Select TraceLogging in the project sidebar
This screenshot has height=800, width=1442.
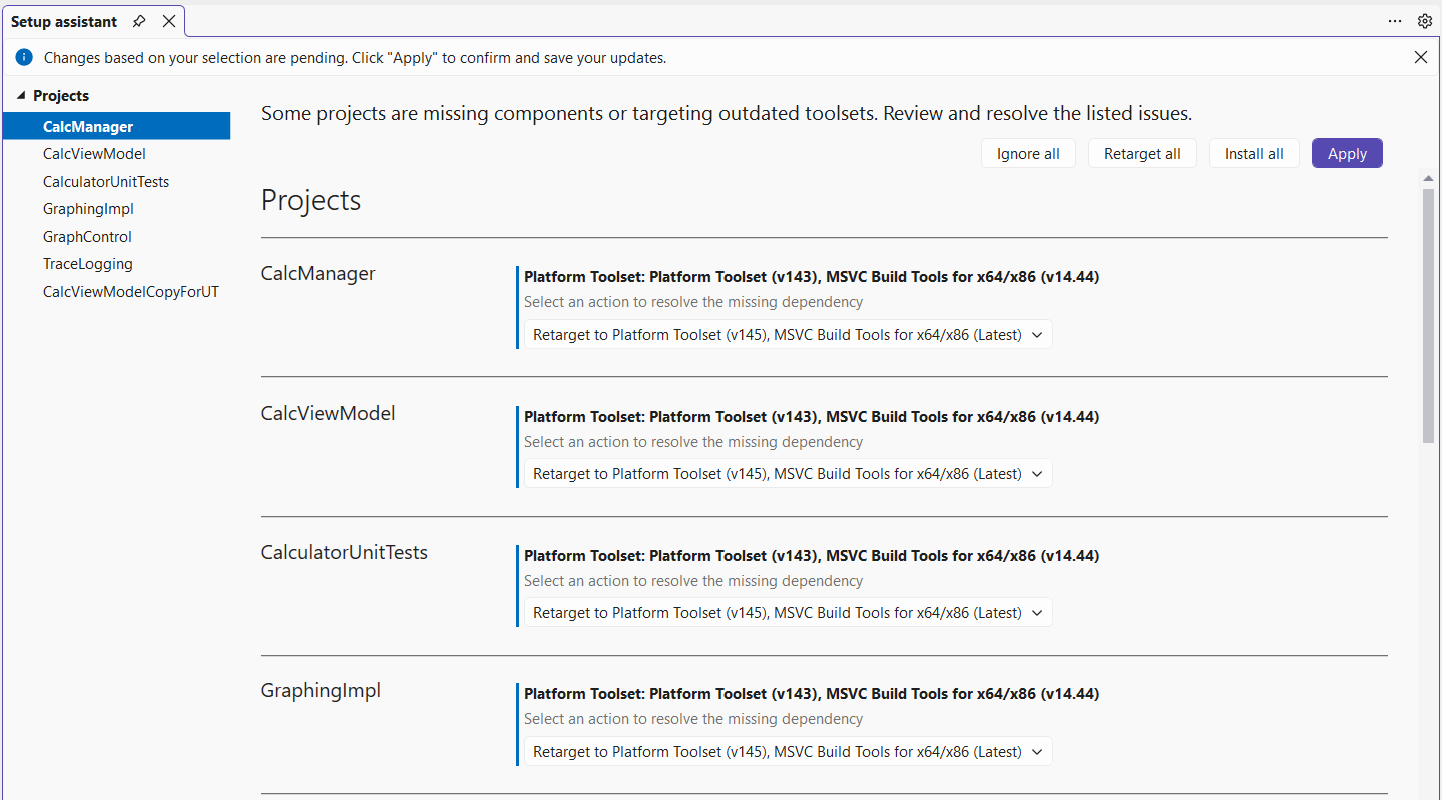point(88,263)
